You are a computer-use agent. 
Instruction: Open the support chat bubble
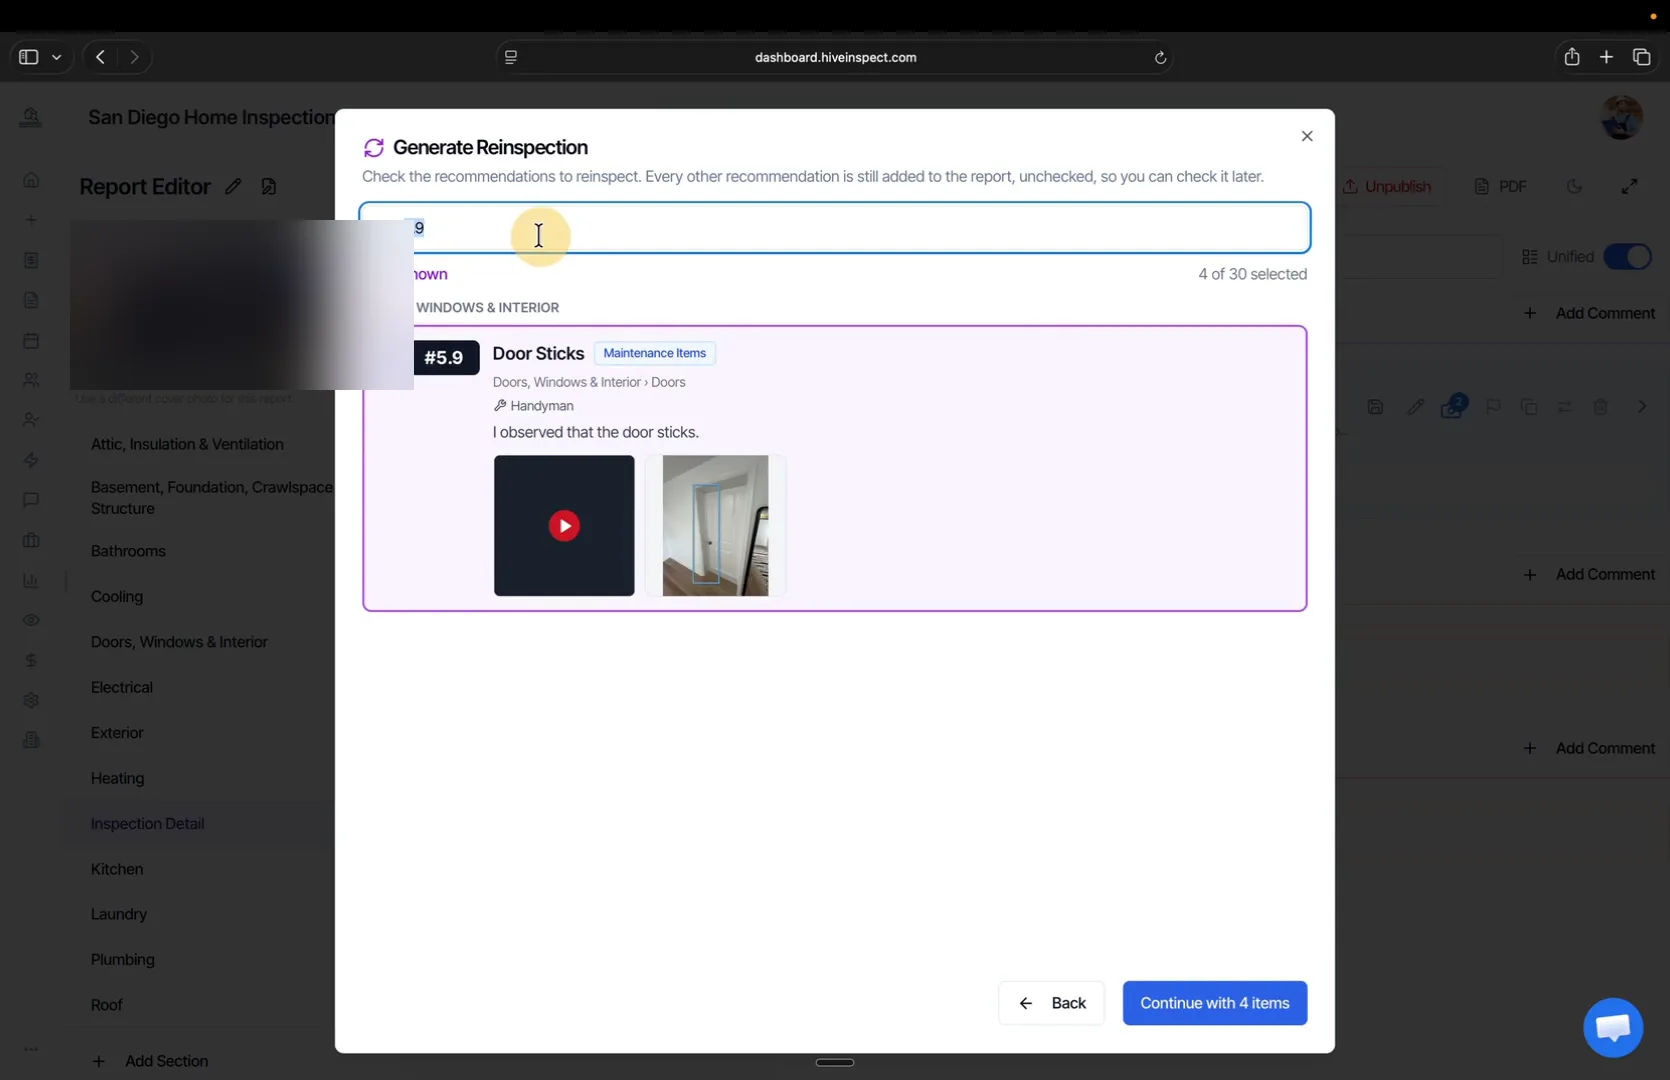(x=1612, y=1027)
